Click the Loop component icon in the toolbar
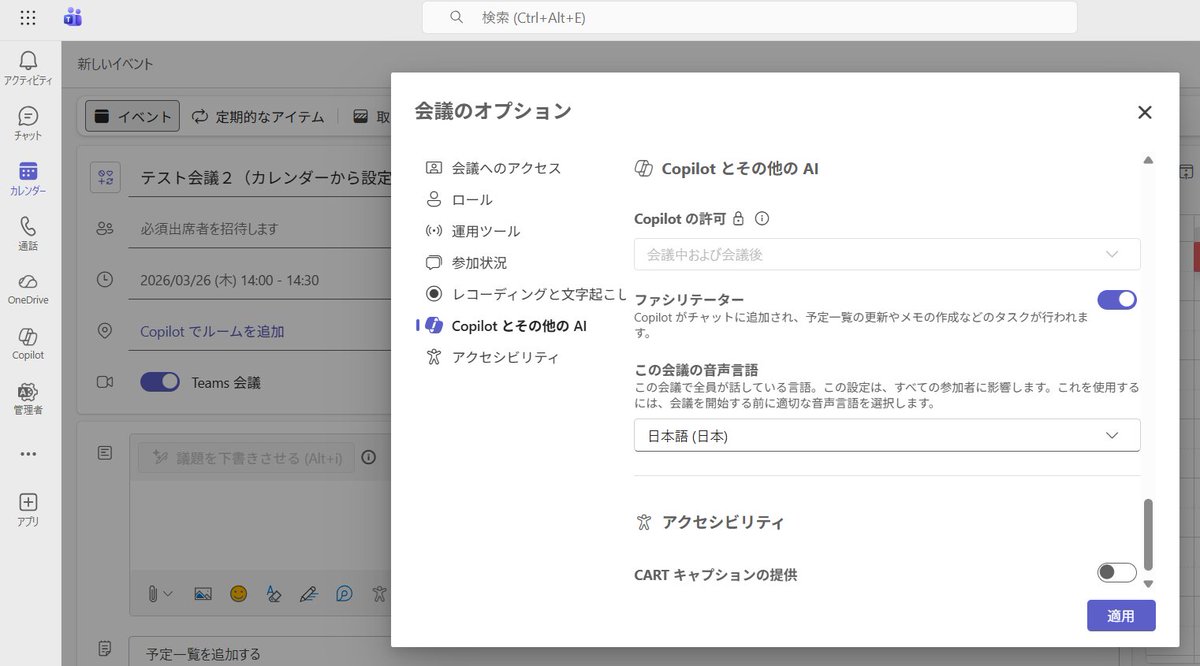Screen dimensions: 1200x666 tap(343, 593)
